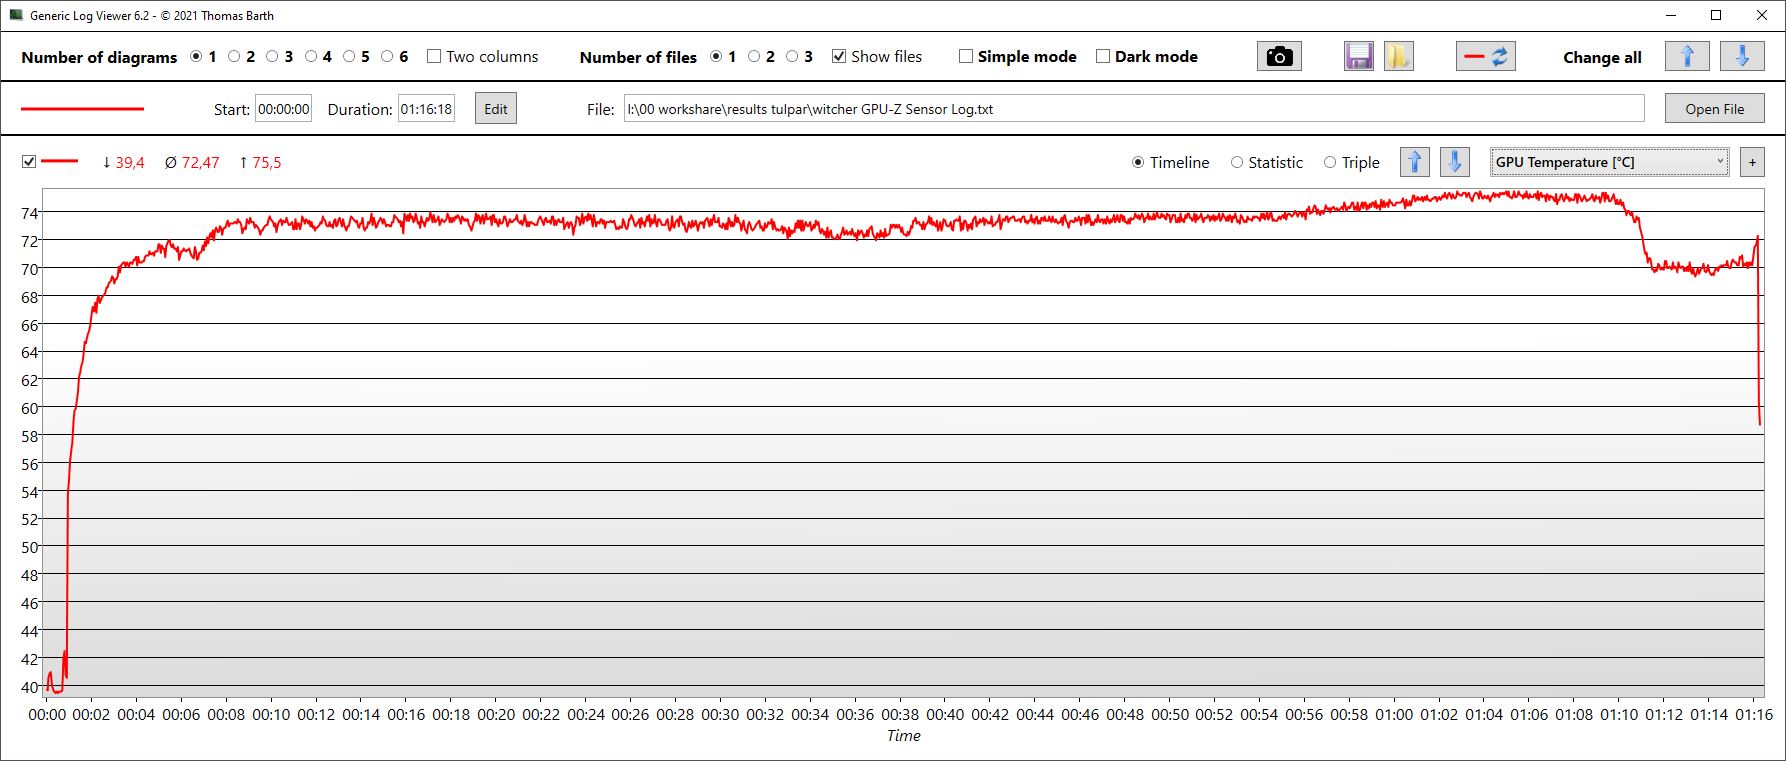The image size is (1786, 761).
Task: Select 3 for number of diagrams
Action: (272, 57)
